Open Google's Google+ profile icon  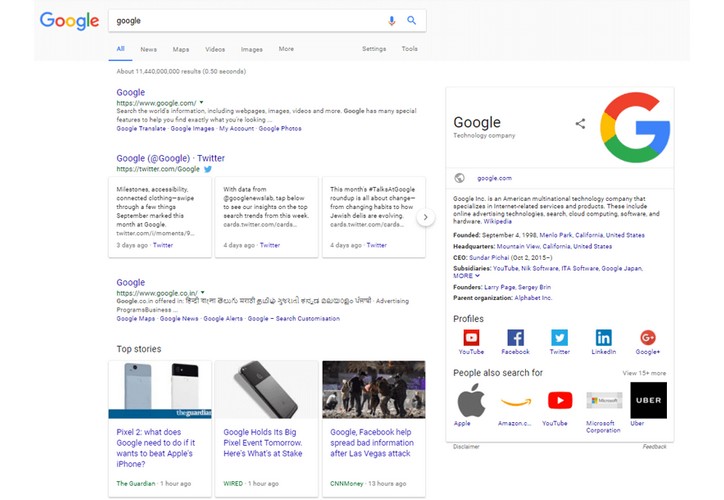click(648, 337)
